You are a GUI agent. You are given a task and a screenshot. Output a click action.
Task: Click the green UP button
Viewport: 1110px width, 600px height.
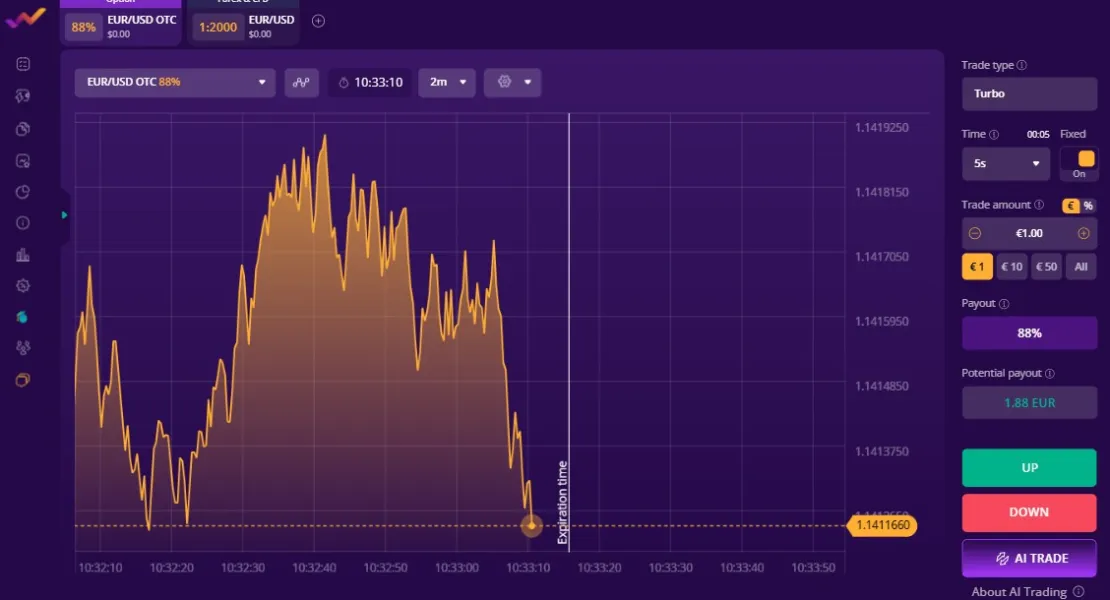point(1029,468)
